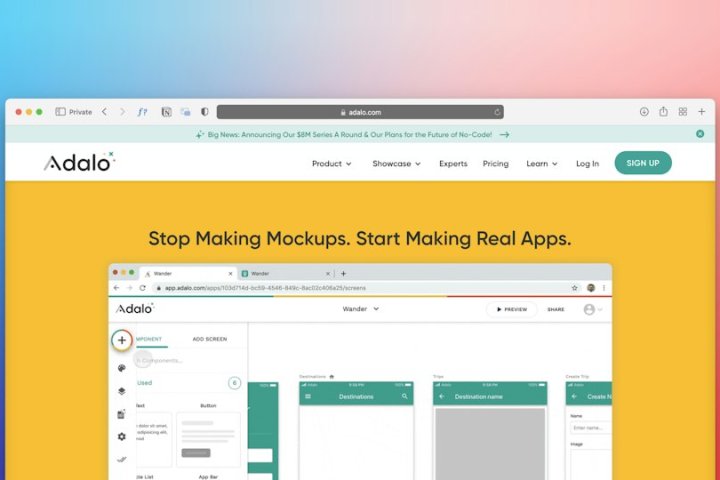Click the SIGN UP button
The width and height of the screenshot is (720, 480).
coord(643,163)
